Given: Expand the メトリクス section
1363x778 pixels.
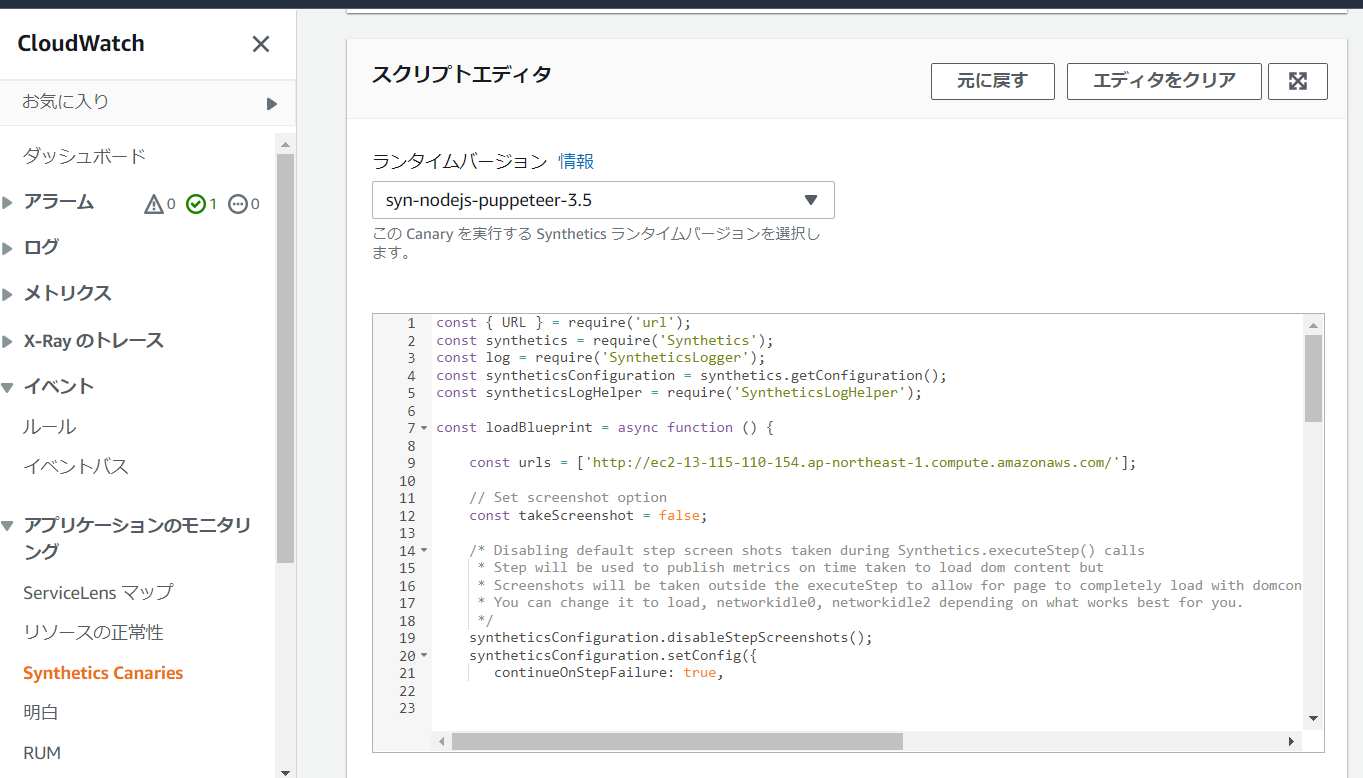Looking at the screenshot, I should 8,294.
